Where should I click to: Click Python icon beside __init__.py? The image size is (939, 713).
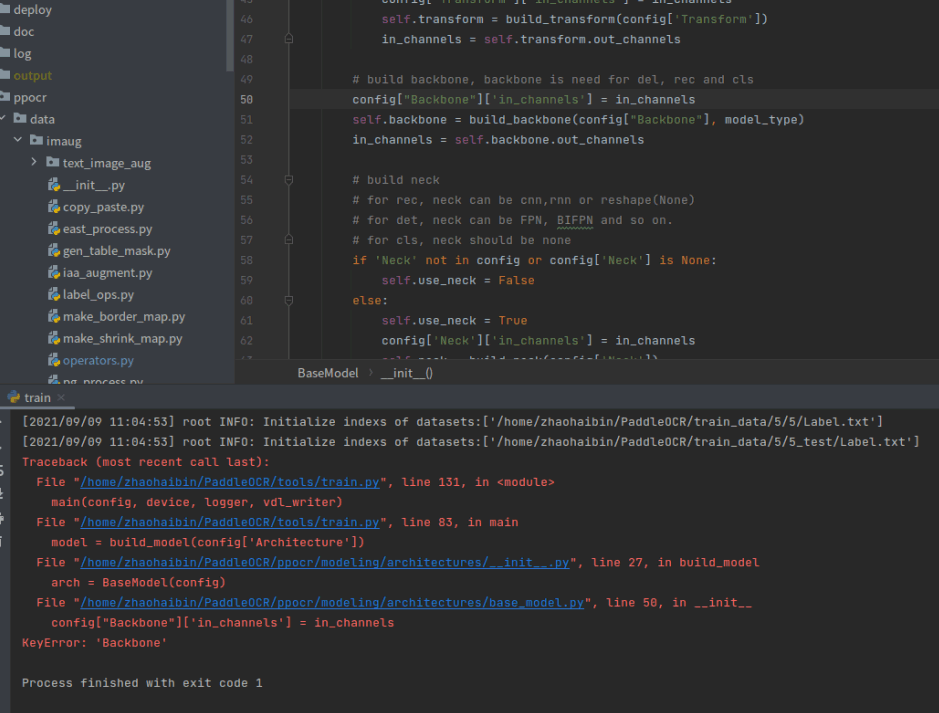point(54,185)
